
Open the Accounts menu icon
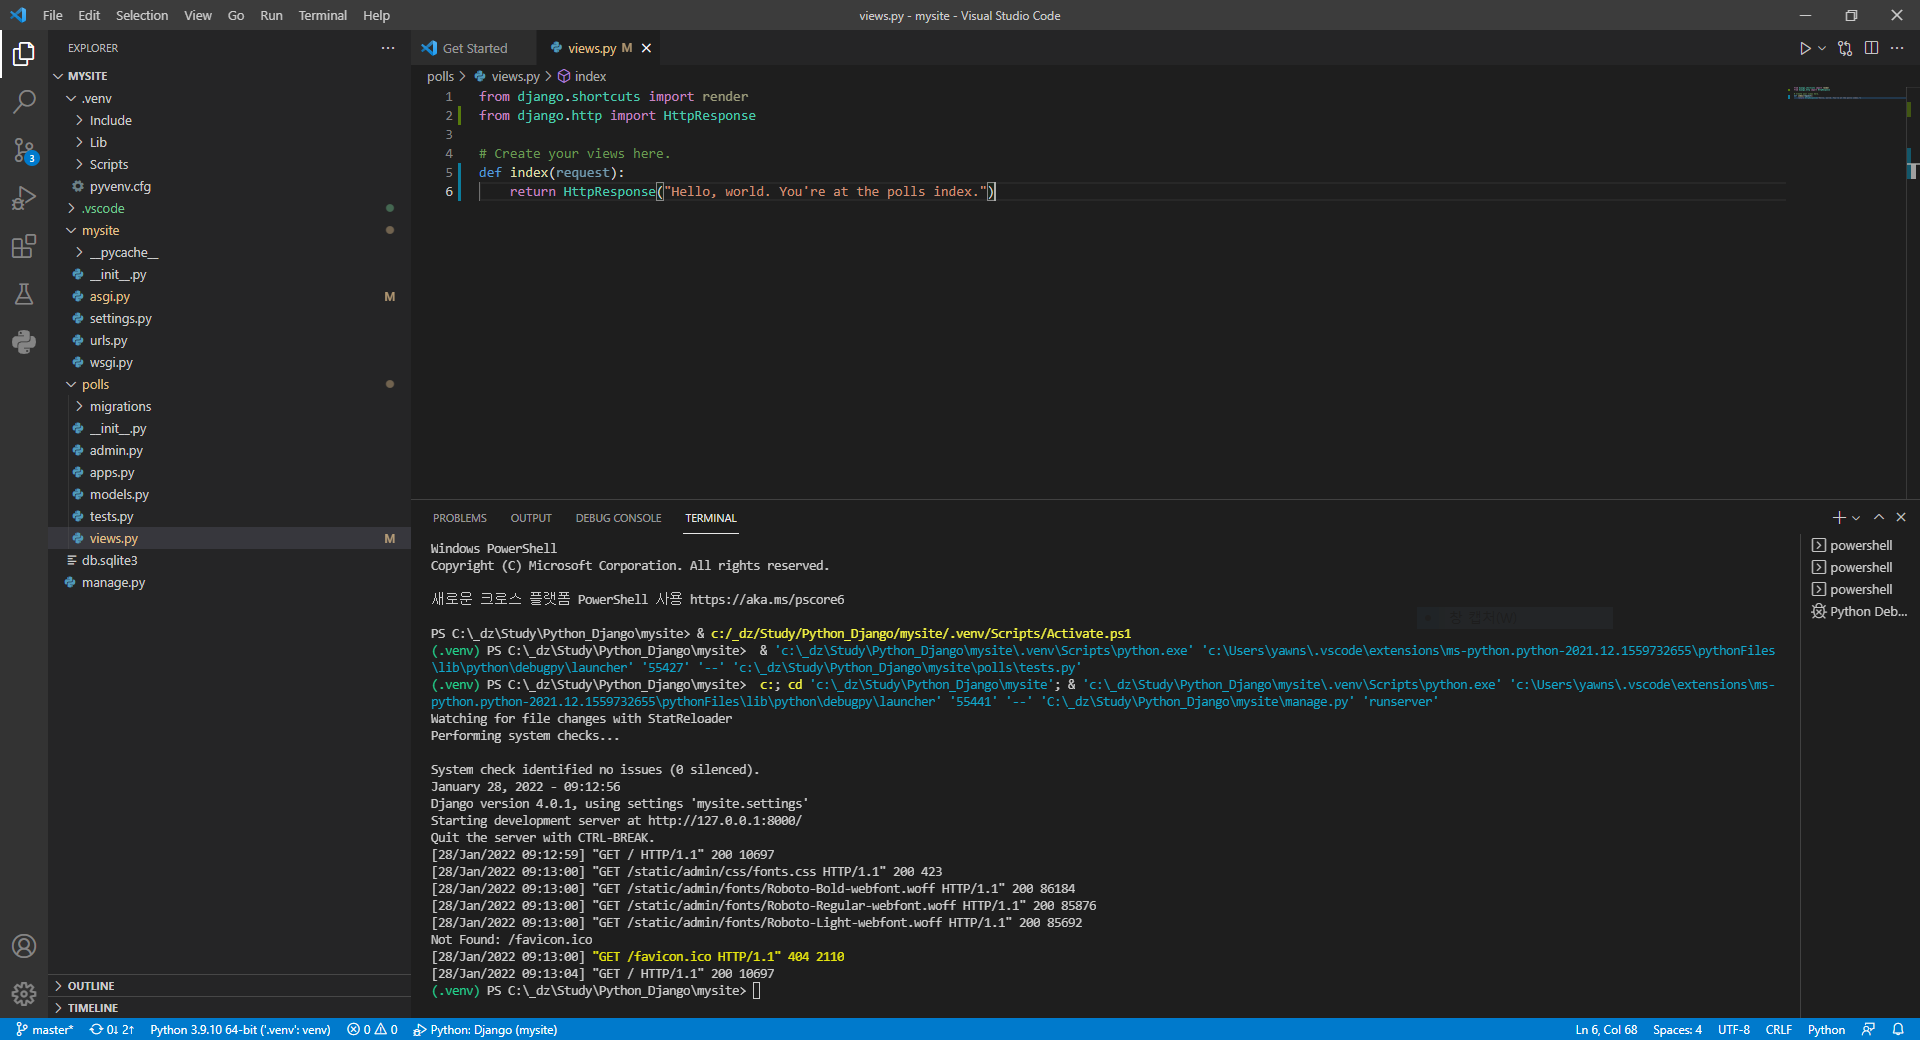click(24, 946)
